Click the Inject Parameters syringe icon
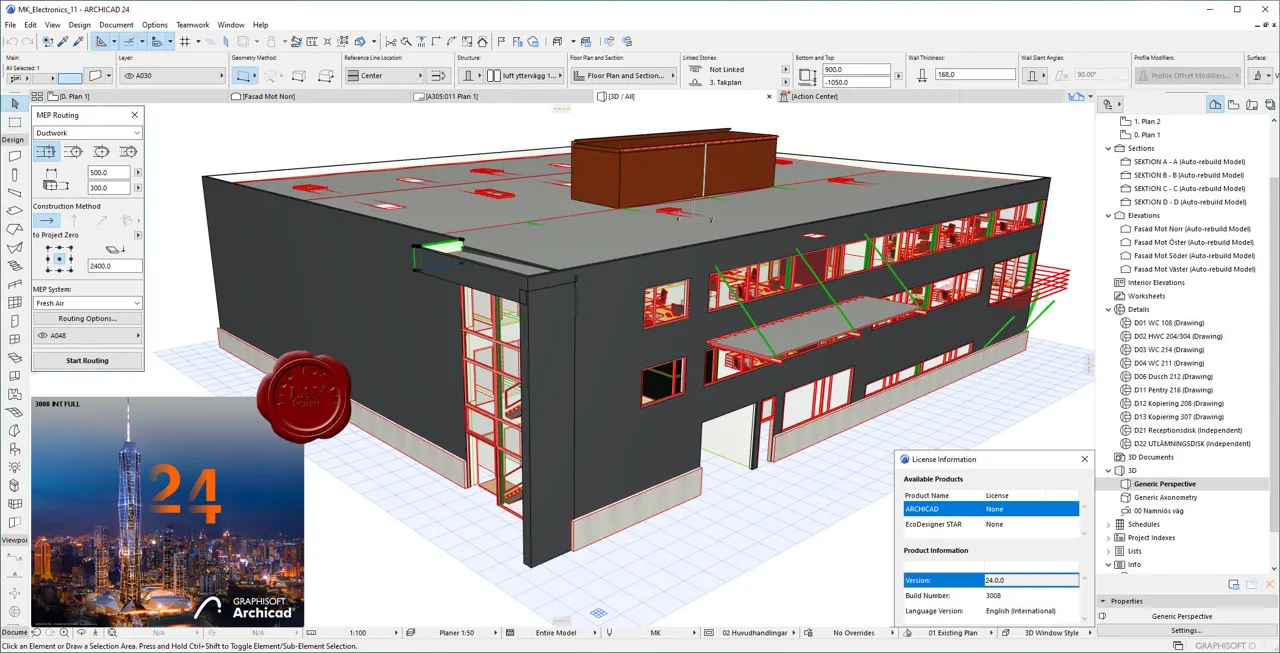This screenshot has height=653, width=1280. coord(78,41)
